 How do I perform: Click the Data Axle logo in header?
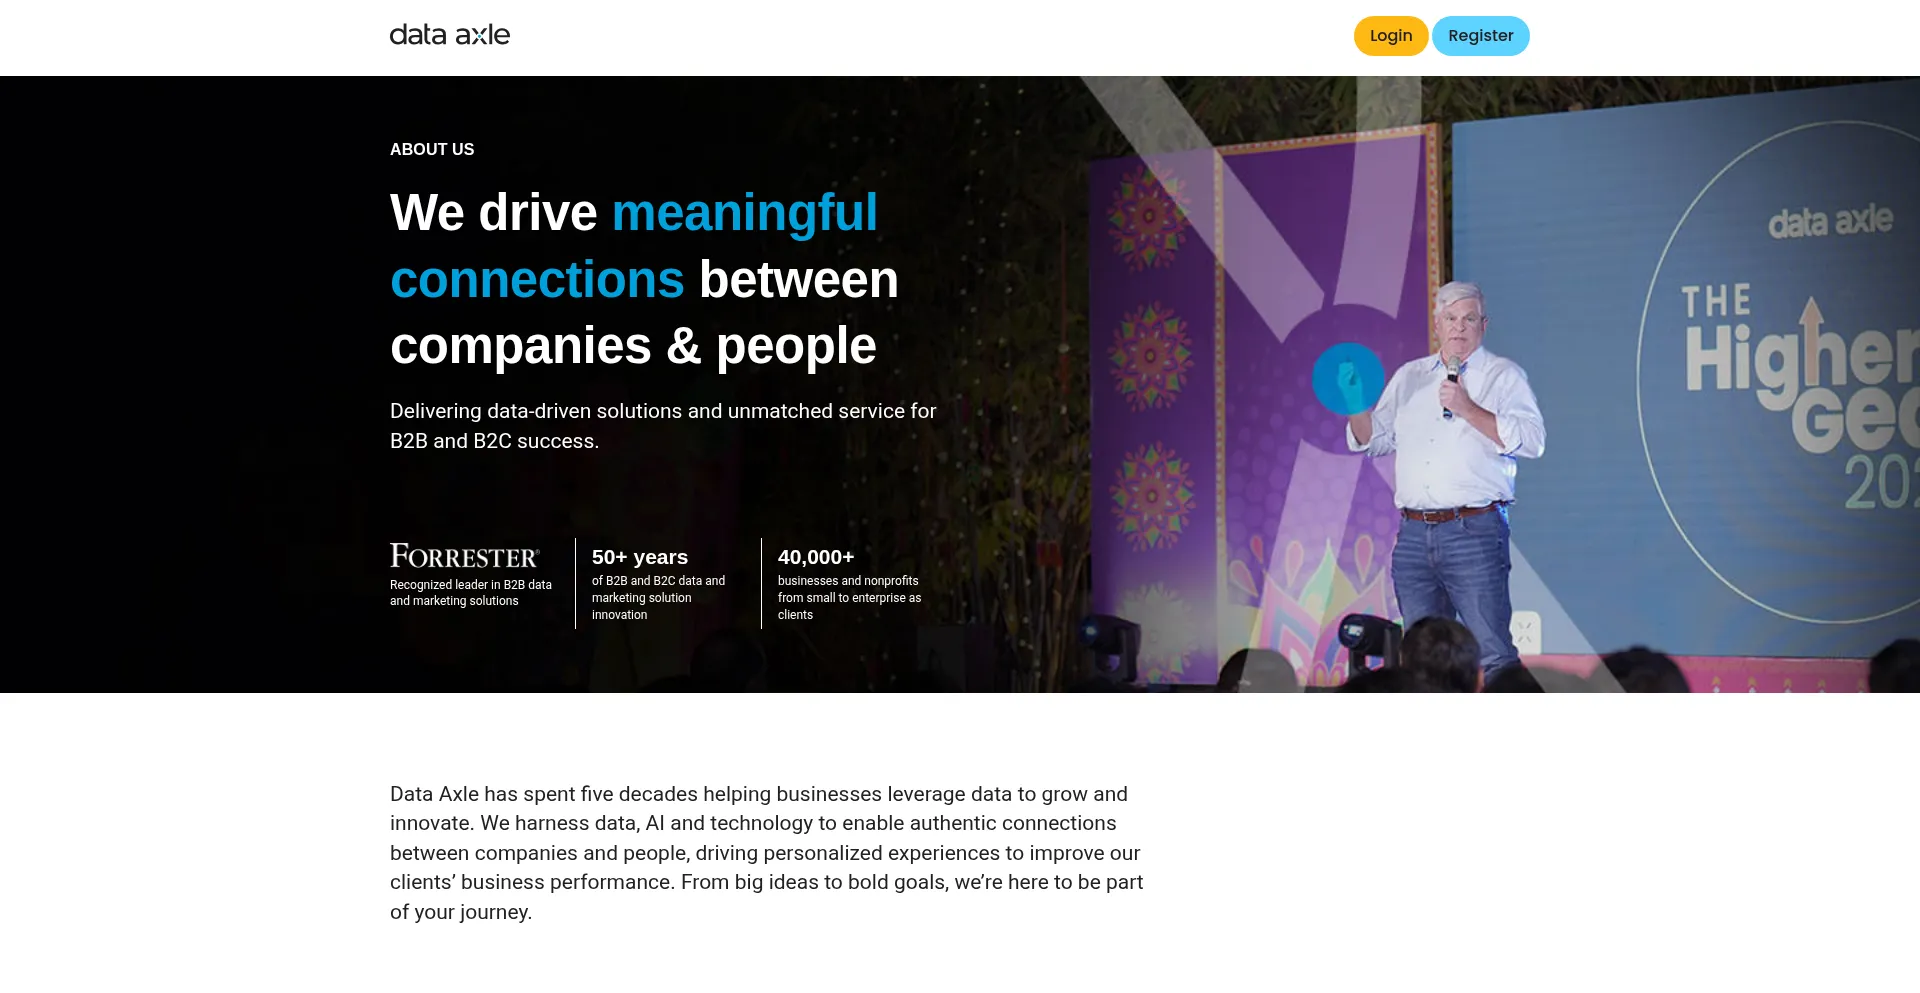tap(449, 35)
